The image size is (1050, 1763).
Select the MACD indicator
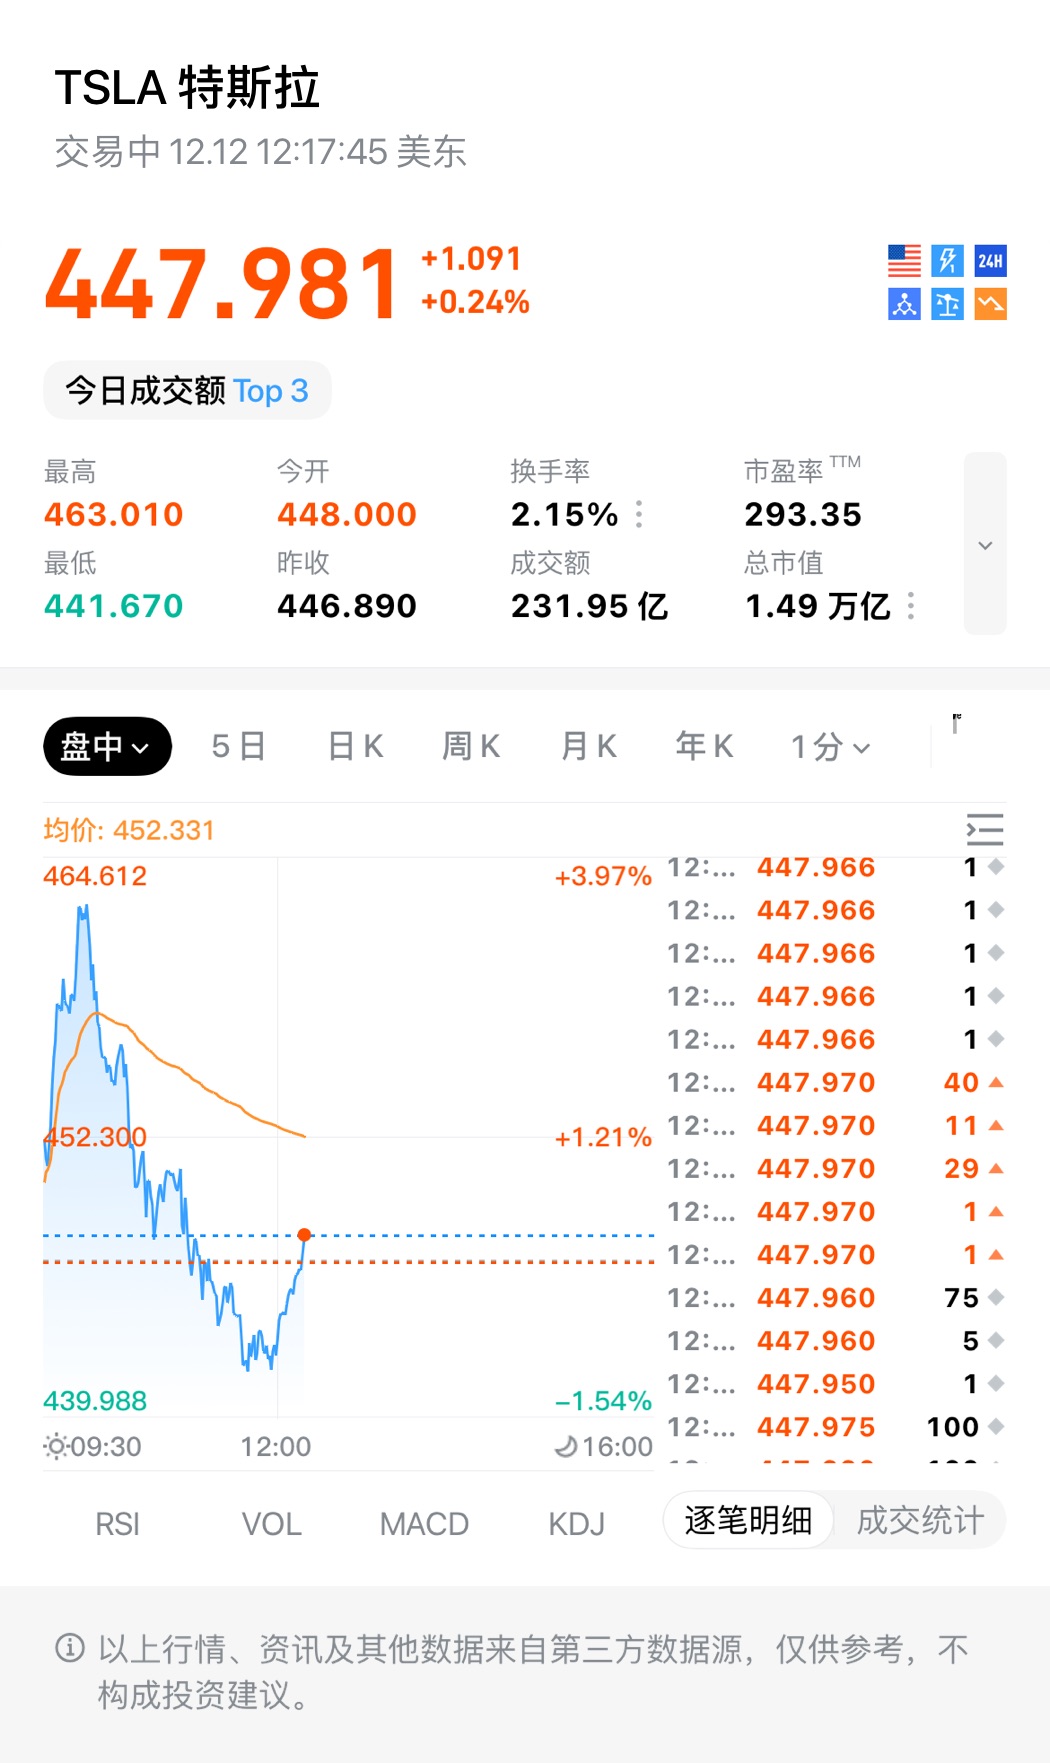tap(424, 1524)
